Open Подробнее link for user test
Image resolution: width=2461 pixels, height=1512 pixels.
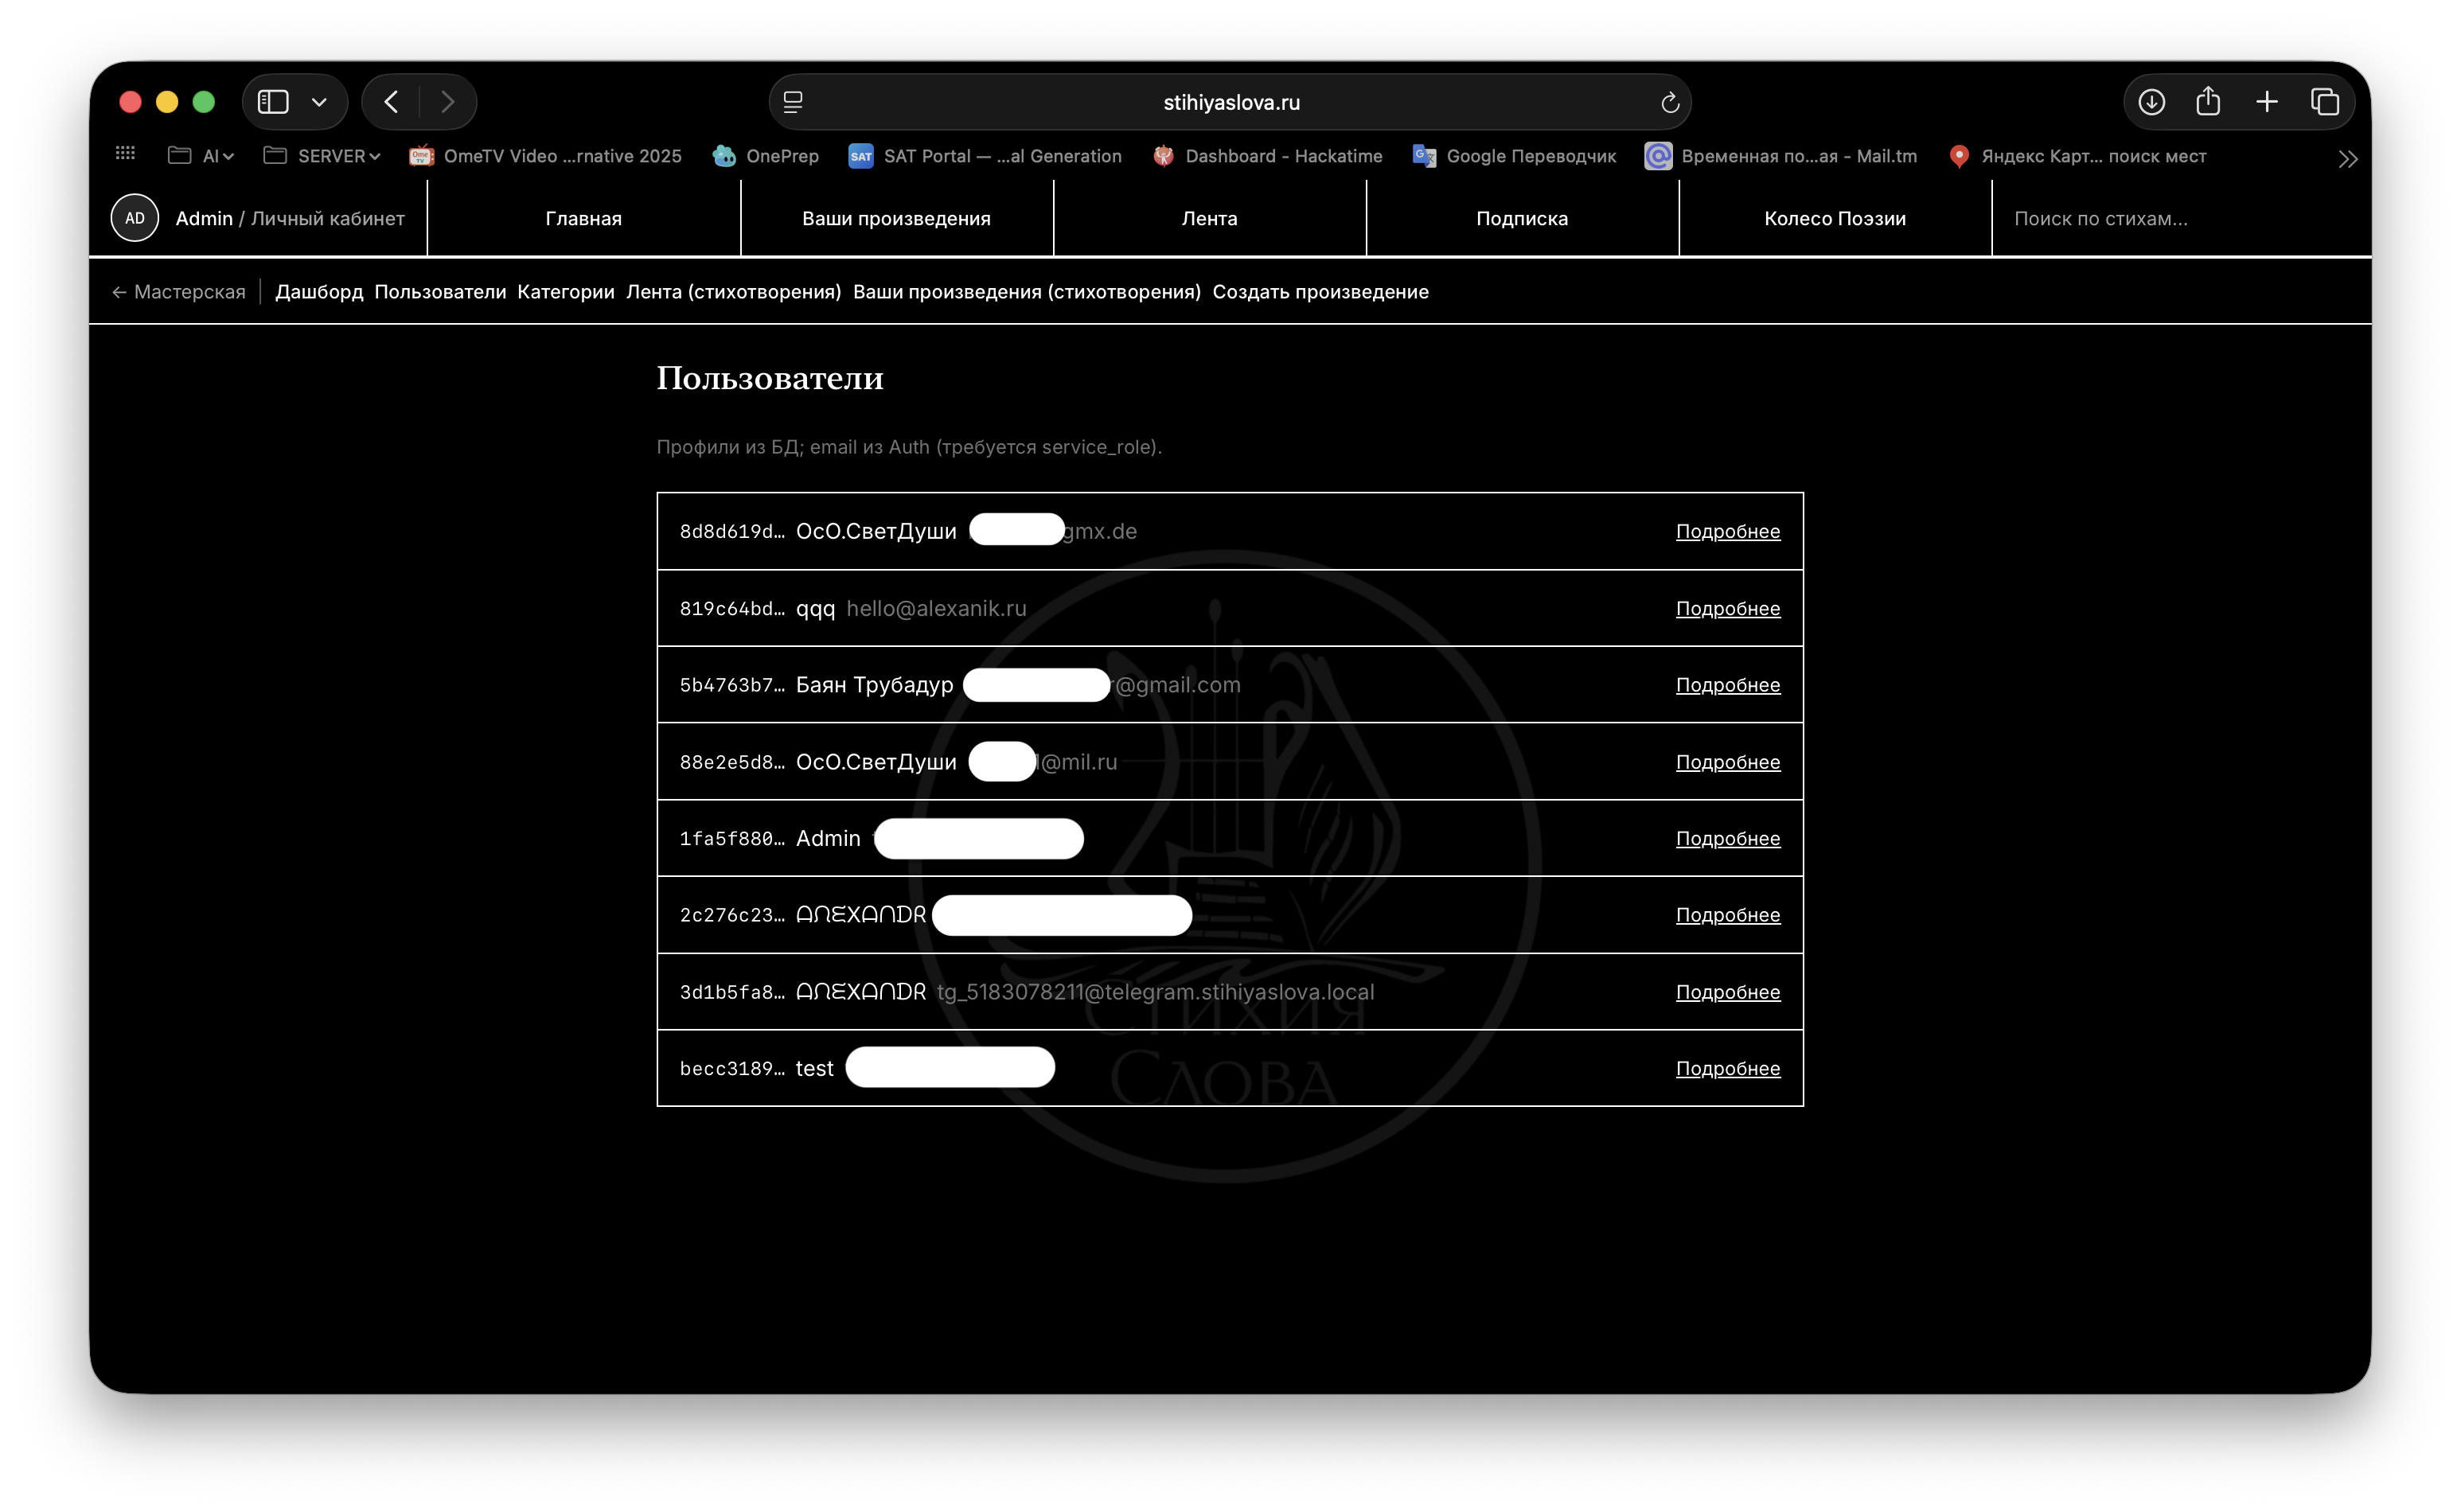click(1727, 1069)
